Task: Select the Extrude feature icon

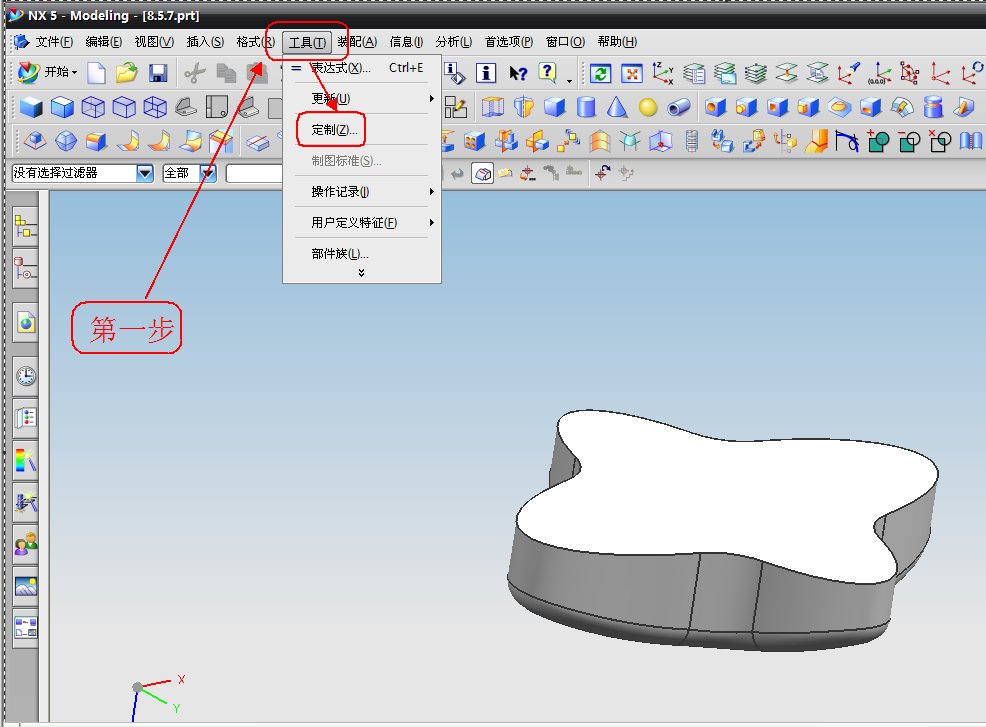Action: coord(492,107)
